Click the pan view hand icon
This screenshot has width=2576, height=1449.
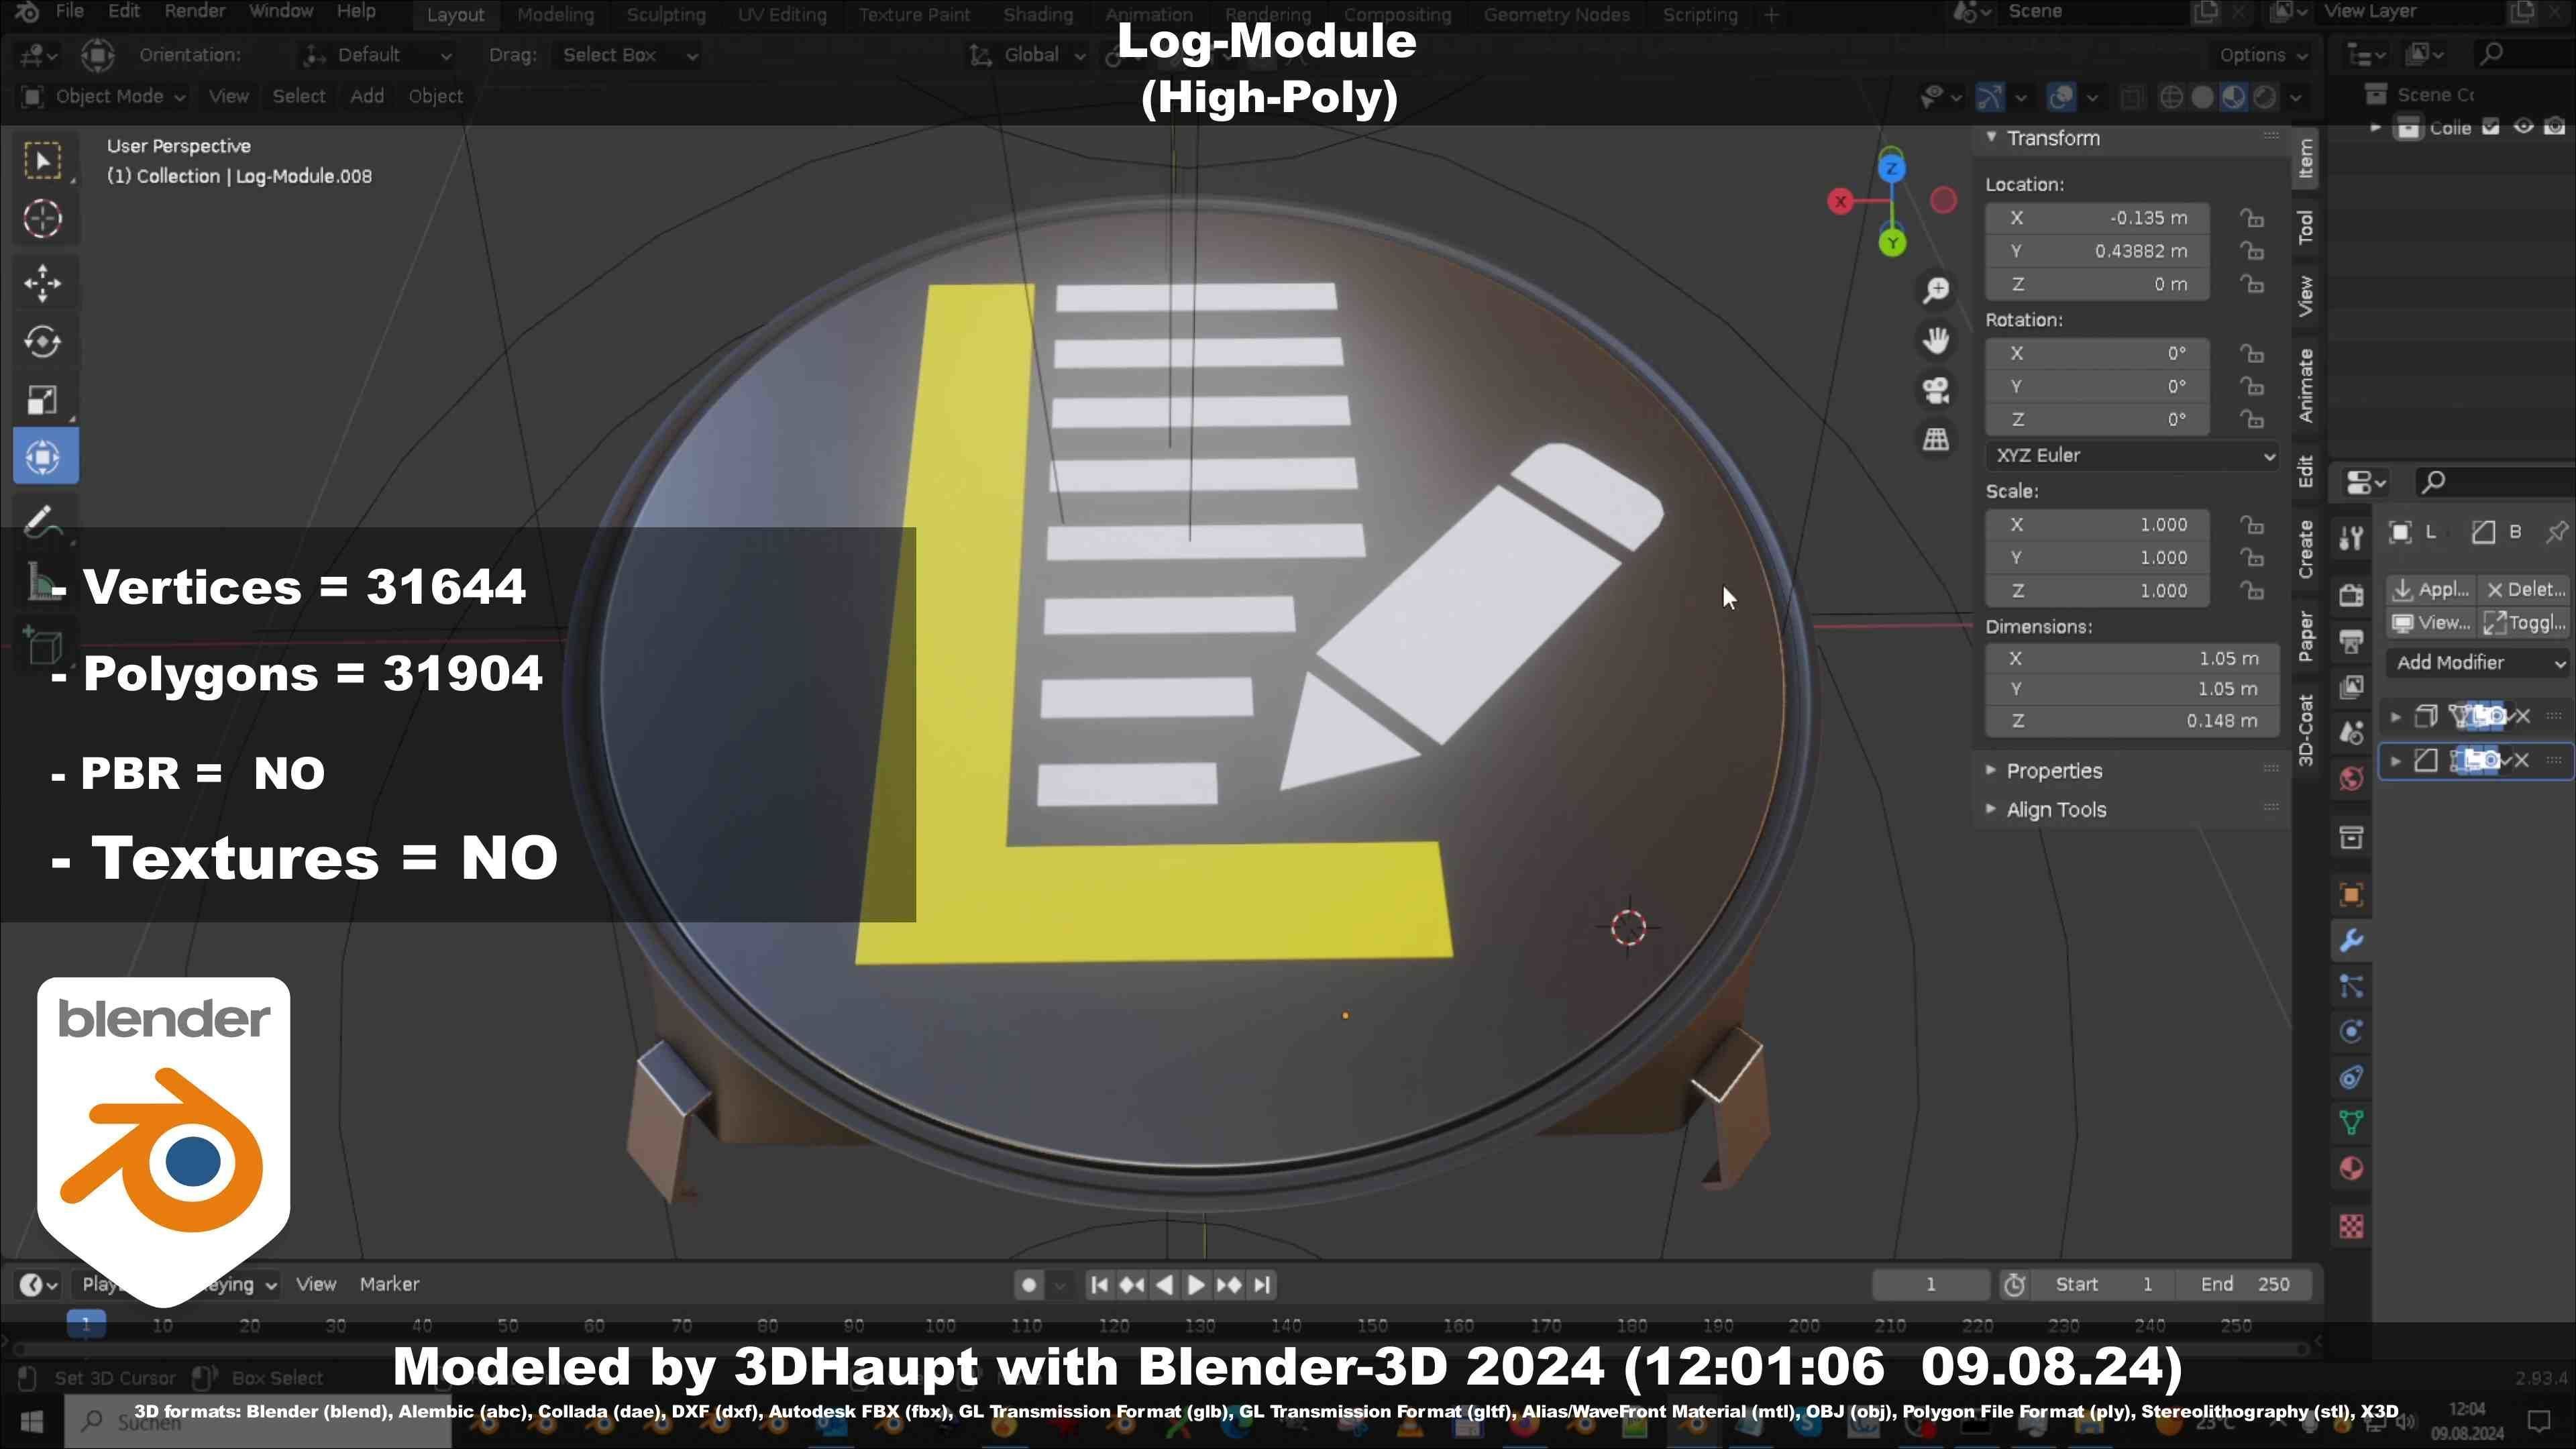click(1936, 340)
